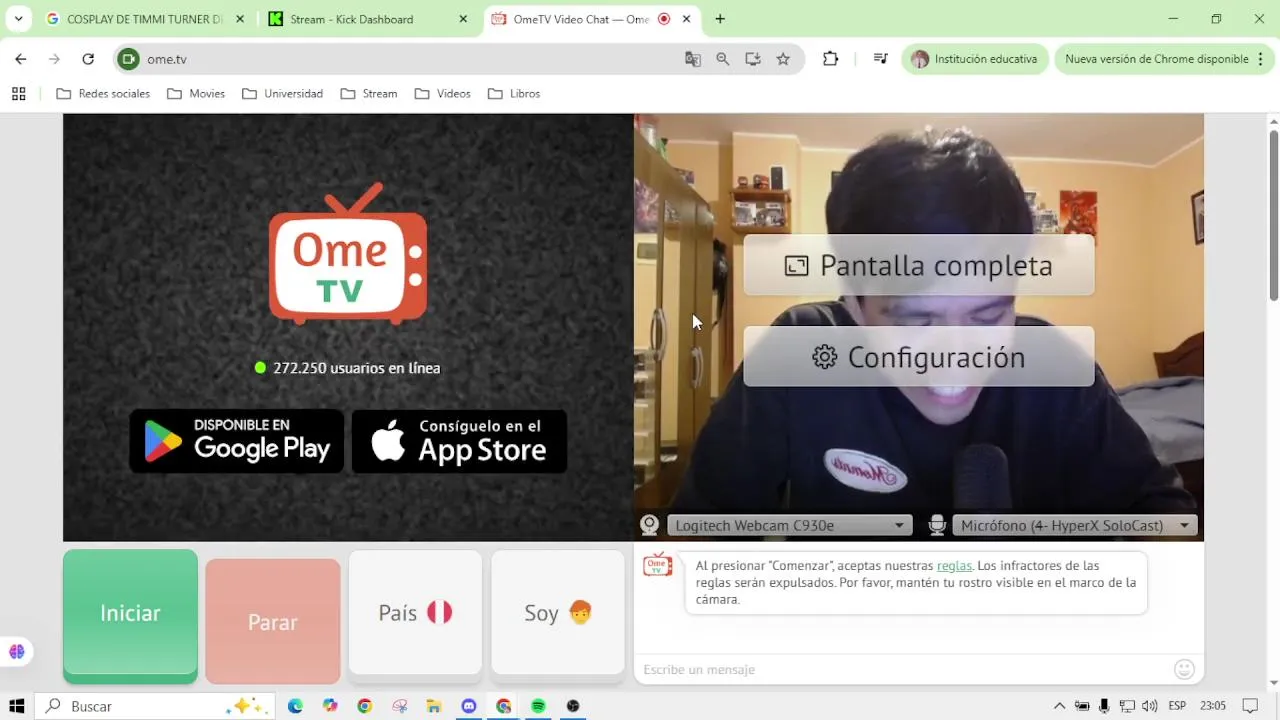
Task: Click the OmeTV avatar in chat message
Action: [x=658, y=565]
